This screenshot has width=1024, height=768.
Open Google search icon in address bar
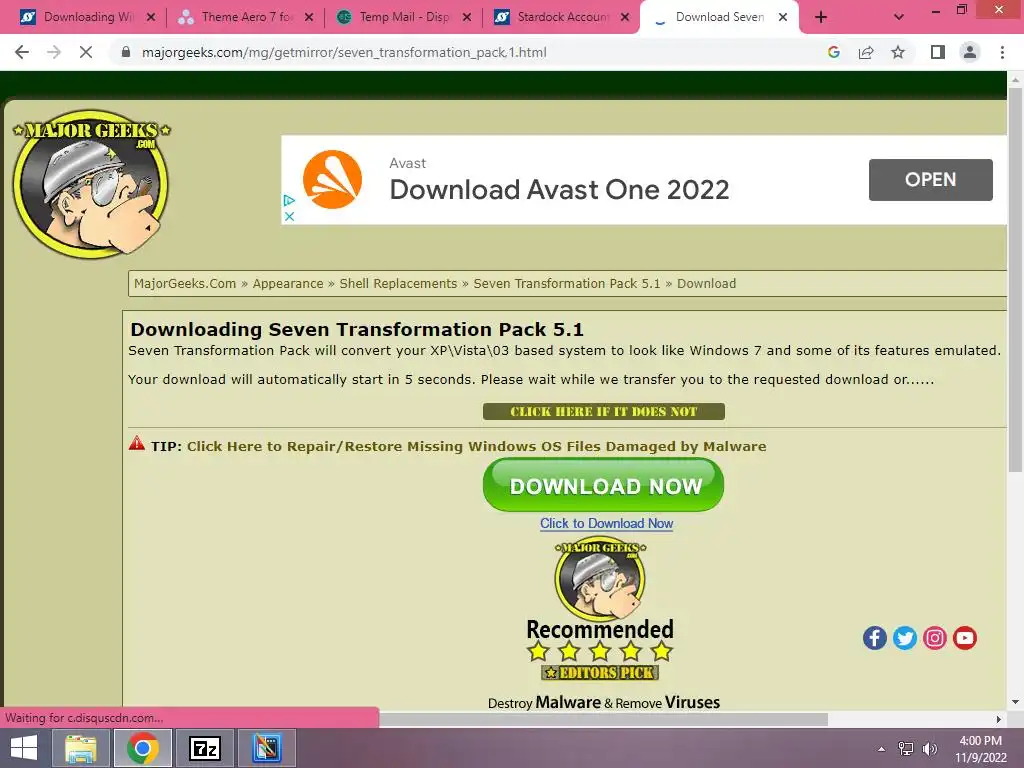[833, 52]
